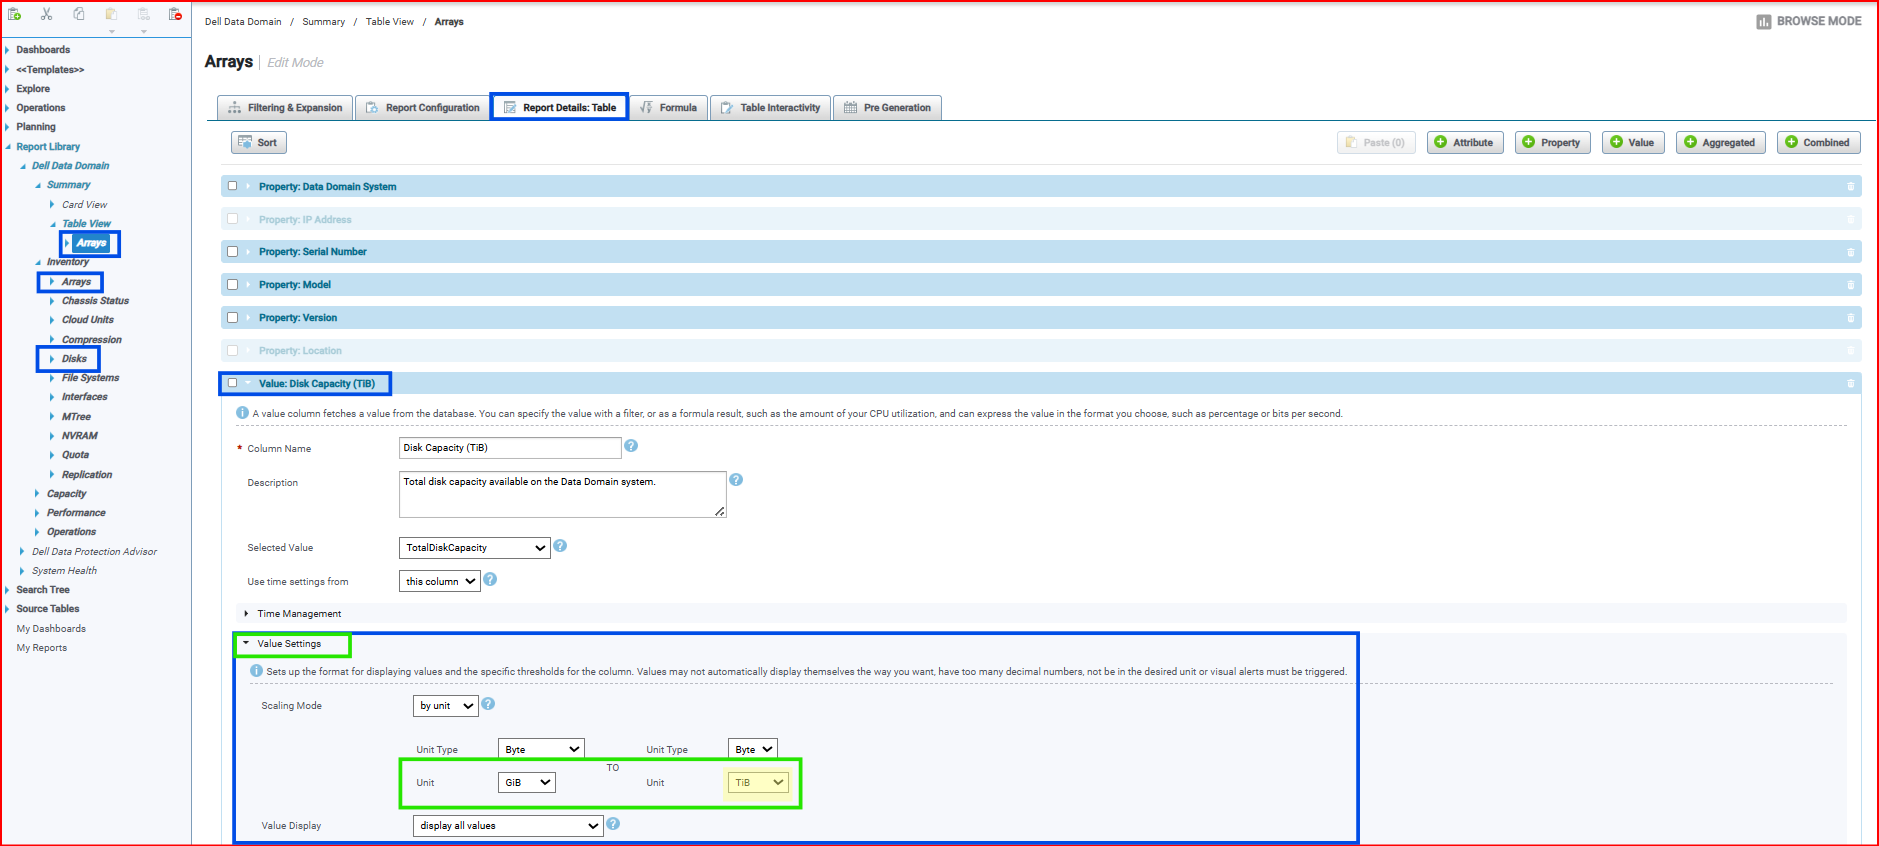
Task: Click the Browse Mode chart icon
Action: [1764, 22]
